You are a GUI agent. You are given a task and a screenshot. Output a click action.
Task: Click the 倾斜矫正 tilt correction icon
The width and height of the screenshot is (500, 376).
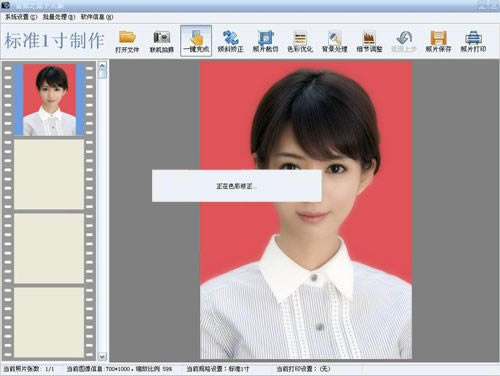[230, 41]
